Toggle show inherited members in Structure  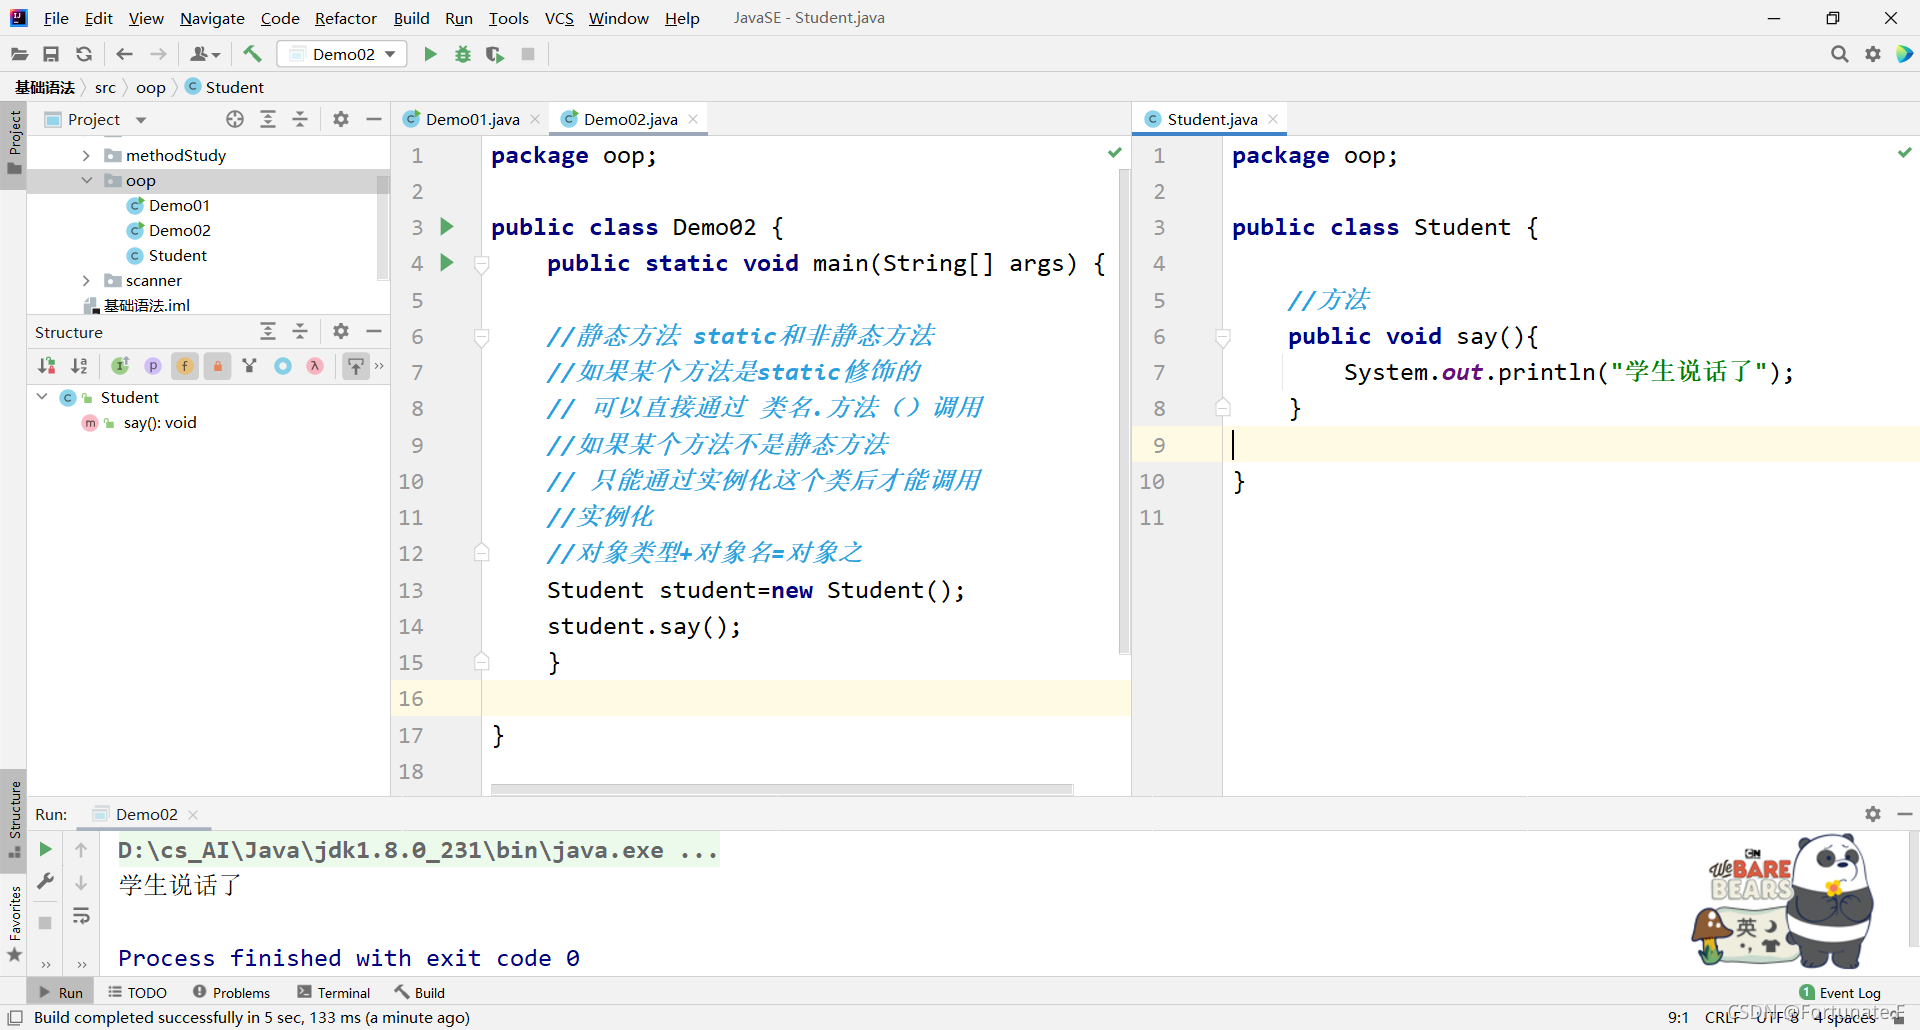click(120, 366)
